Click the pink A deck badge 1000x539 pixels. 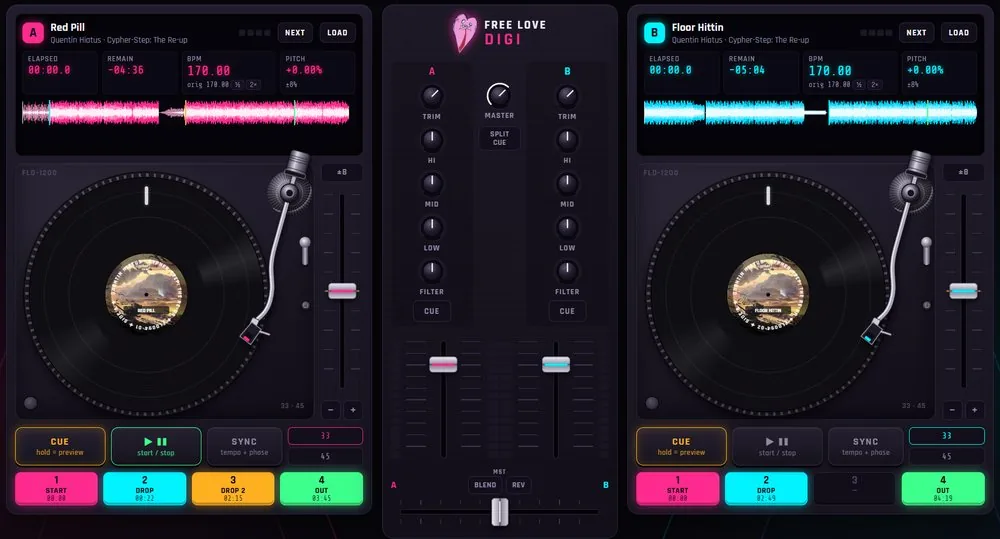coord(33,33)
